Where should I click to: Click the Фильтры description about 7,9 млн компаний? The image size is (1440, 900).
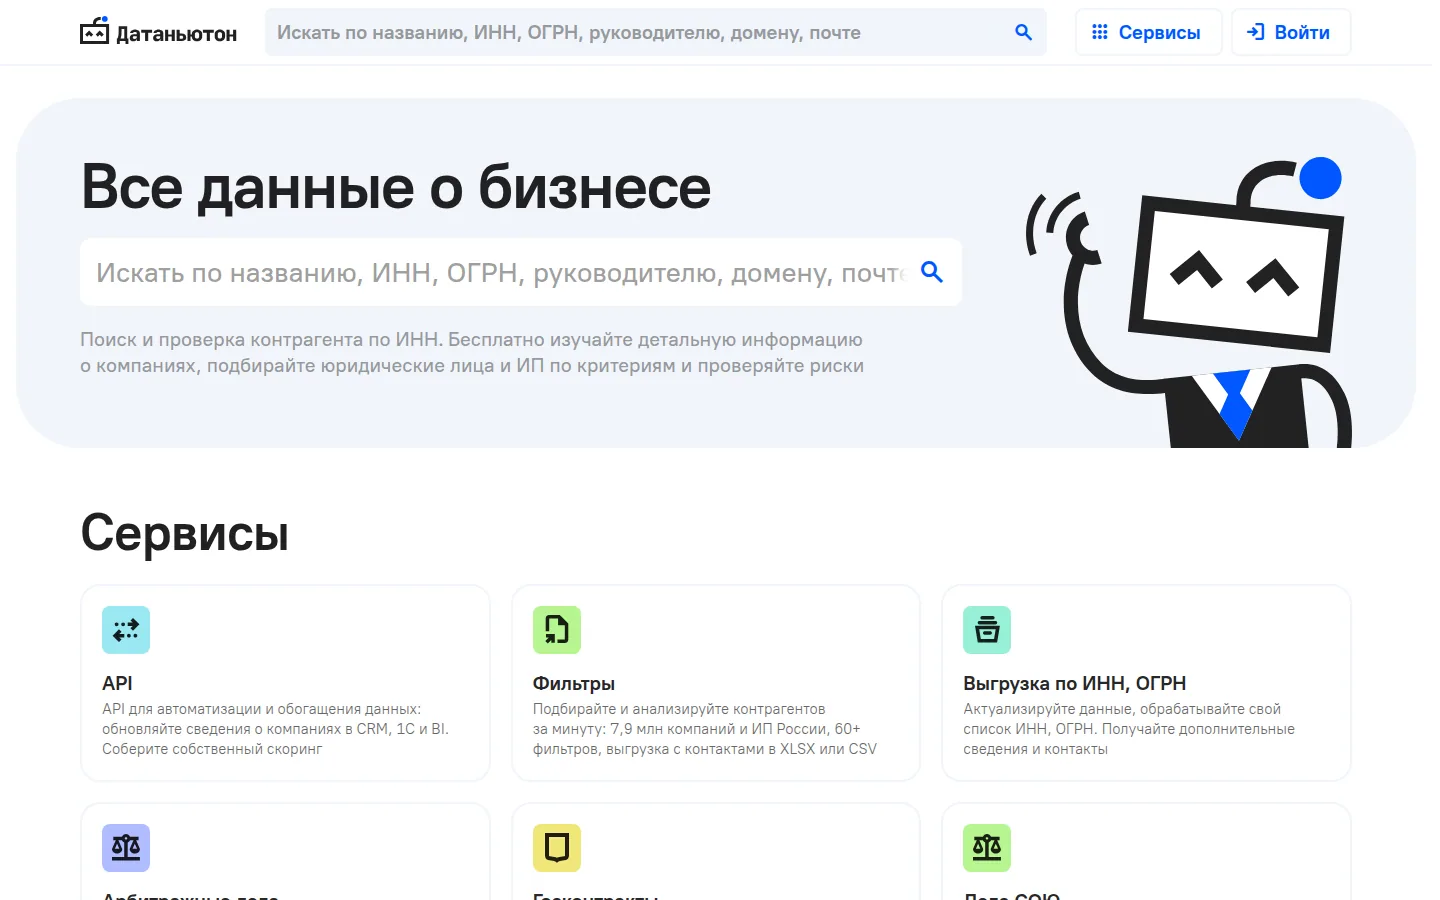[705, 729]
